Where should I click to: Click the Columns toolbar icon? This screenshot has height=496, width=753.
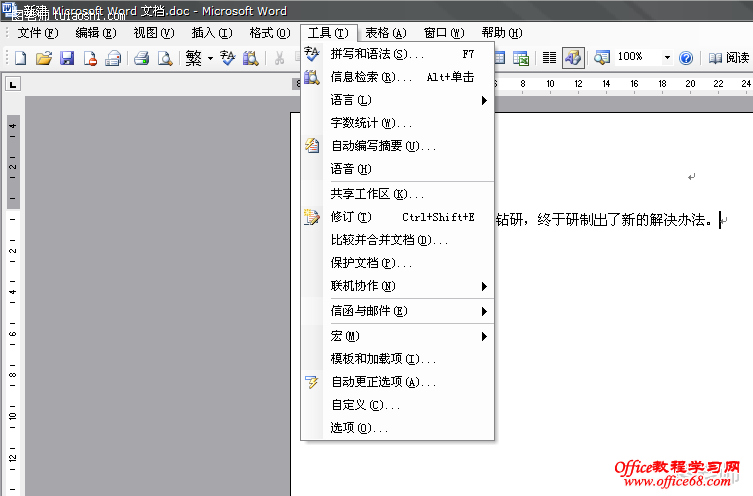click(x=549, y=59)
